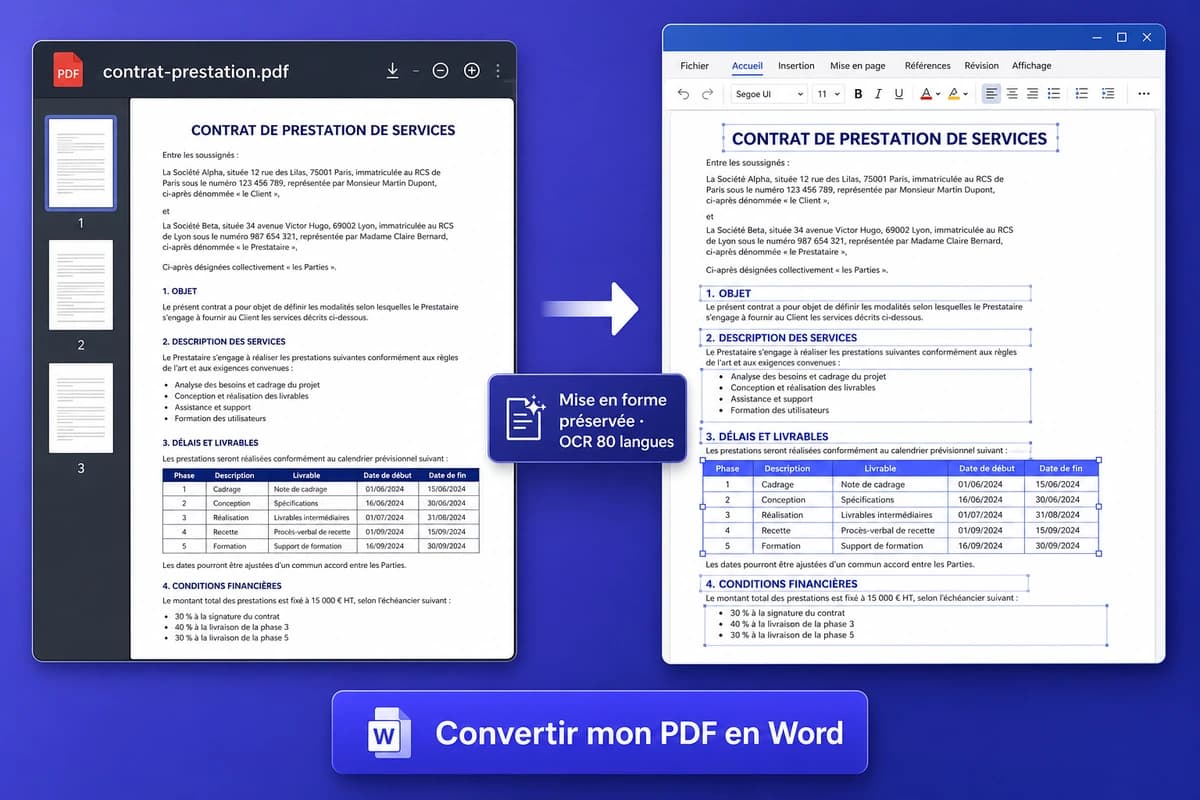This screenshot has width=1200, height=800.
Task: Select page 1 thumbnail in PDF sidebar
Action: (x=80, y=163)
